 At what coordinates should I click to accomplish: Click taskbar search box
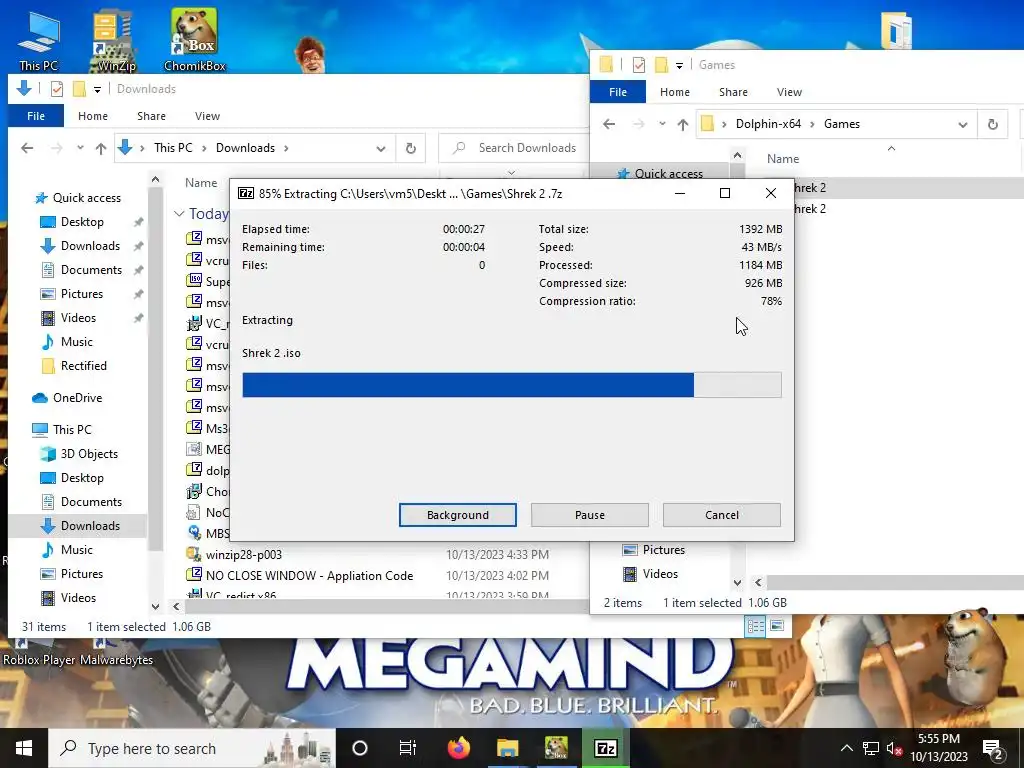coord(192,748)
